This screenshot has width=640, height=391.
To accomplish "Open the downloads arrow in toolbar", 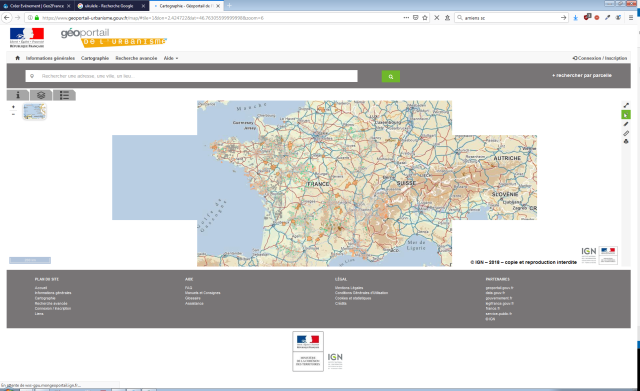I will (576, 18).
